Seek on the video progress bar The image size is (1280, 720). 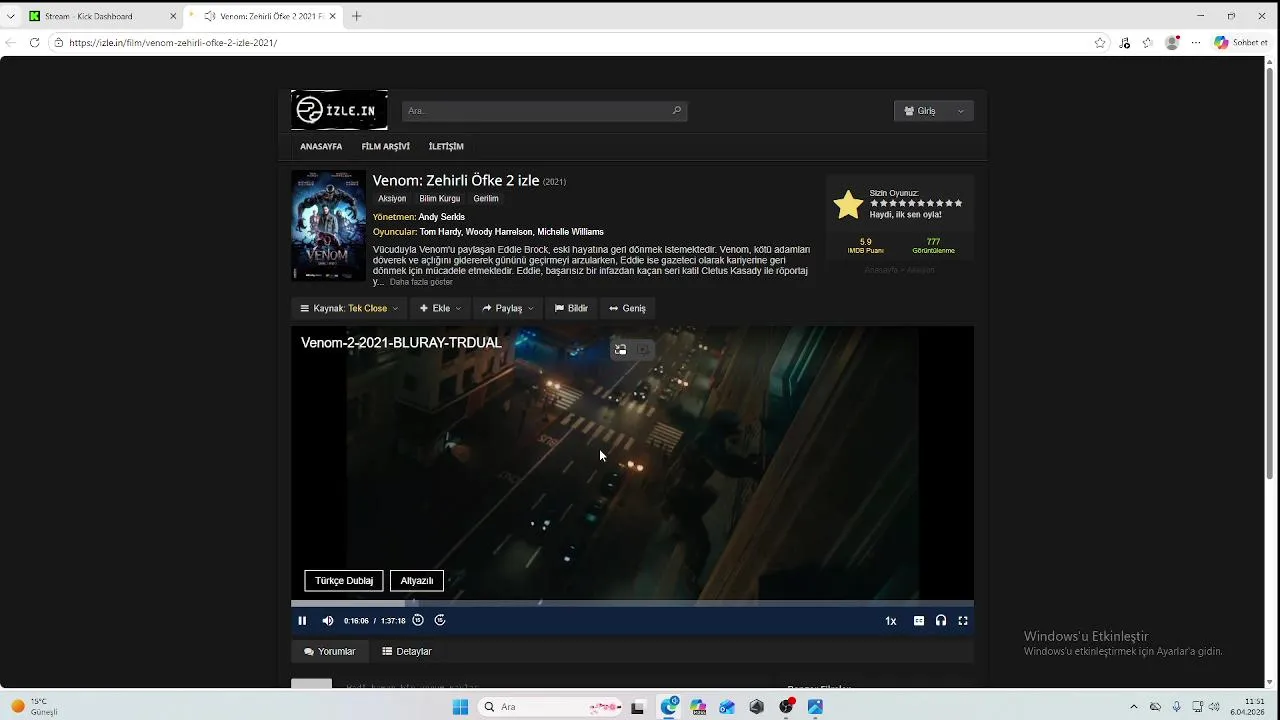632,603
